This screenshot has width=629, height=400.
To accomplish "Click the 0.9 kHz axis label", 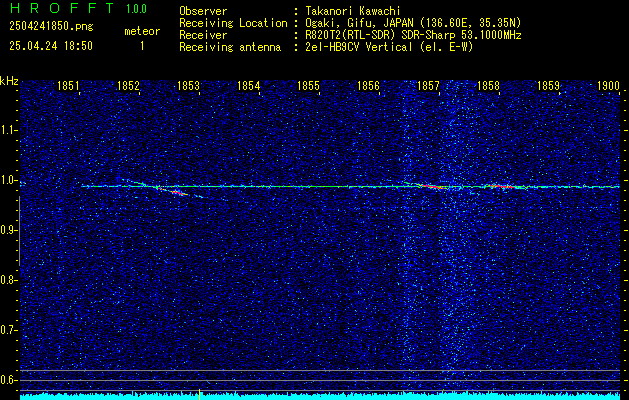I will pos(8,230).
